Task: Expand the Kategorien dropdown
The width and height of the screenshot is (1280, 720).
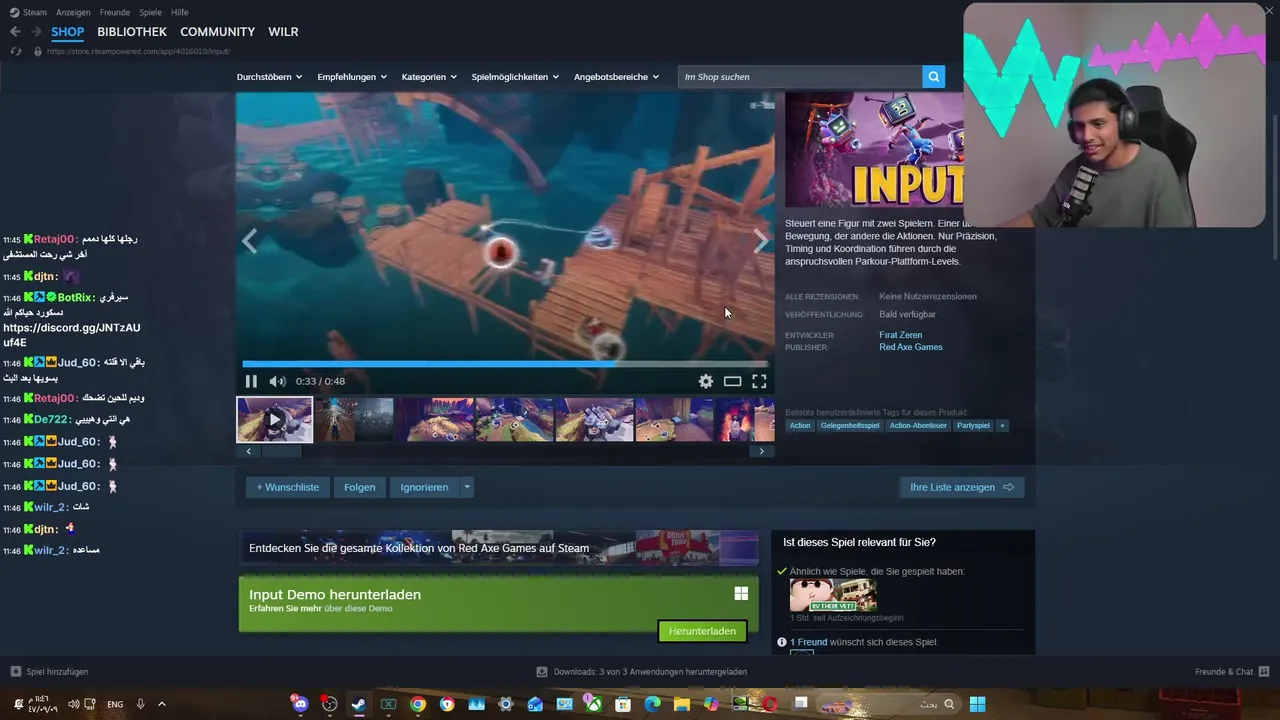Action: point(429,77)
